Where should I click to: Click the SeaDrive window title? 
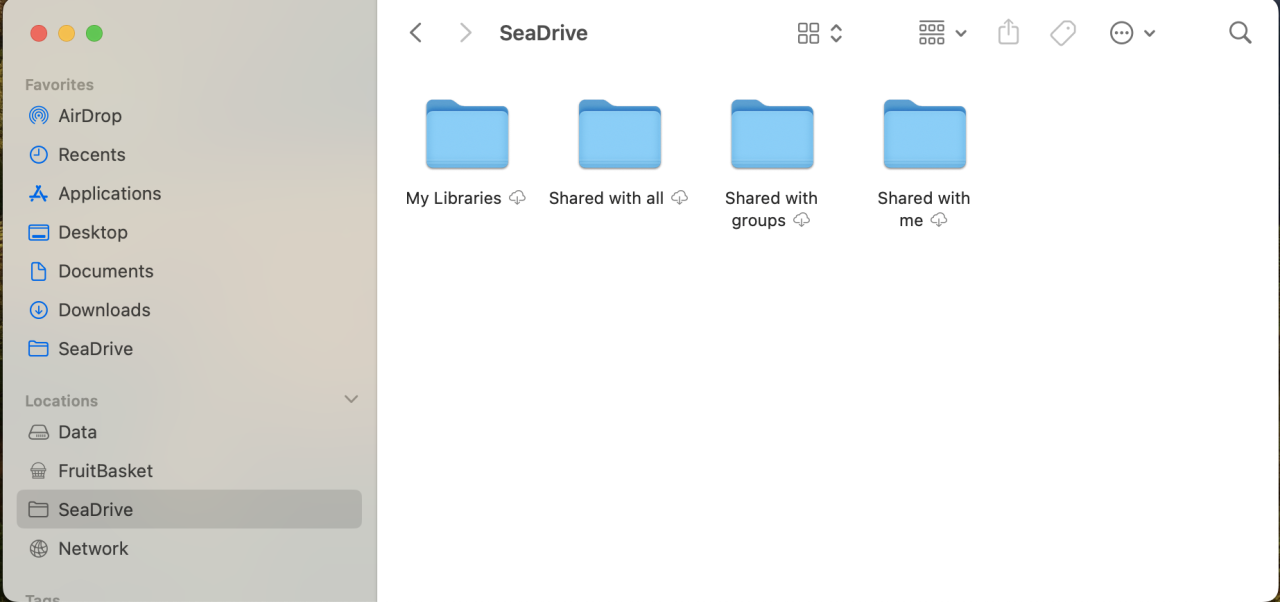(543, 33)
